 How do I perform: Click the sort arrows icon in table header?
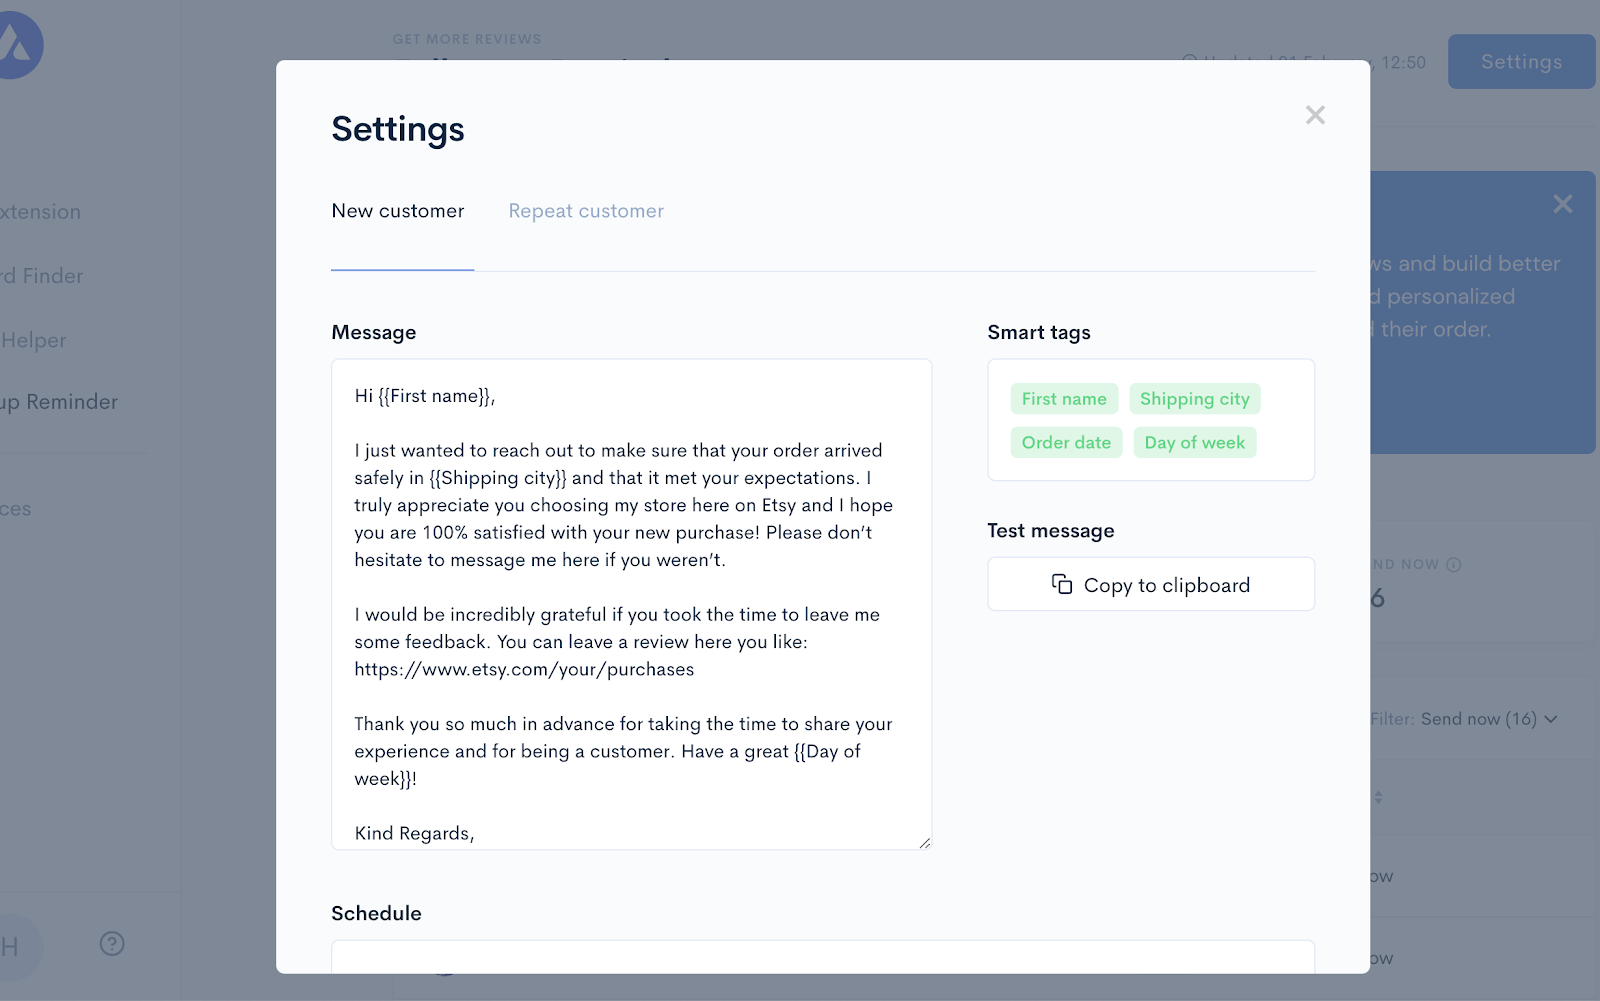point(1378,797)
